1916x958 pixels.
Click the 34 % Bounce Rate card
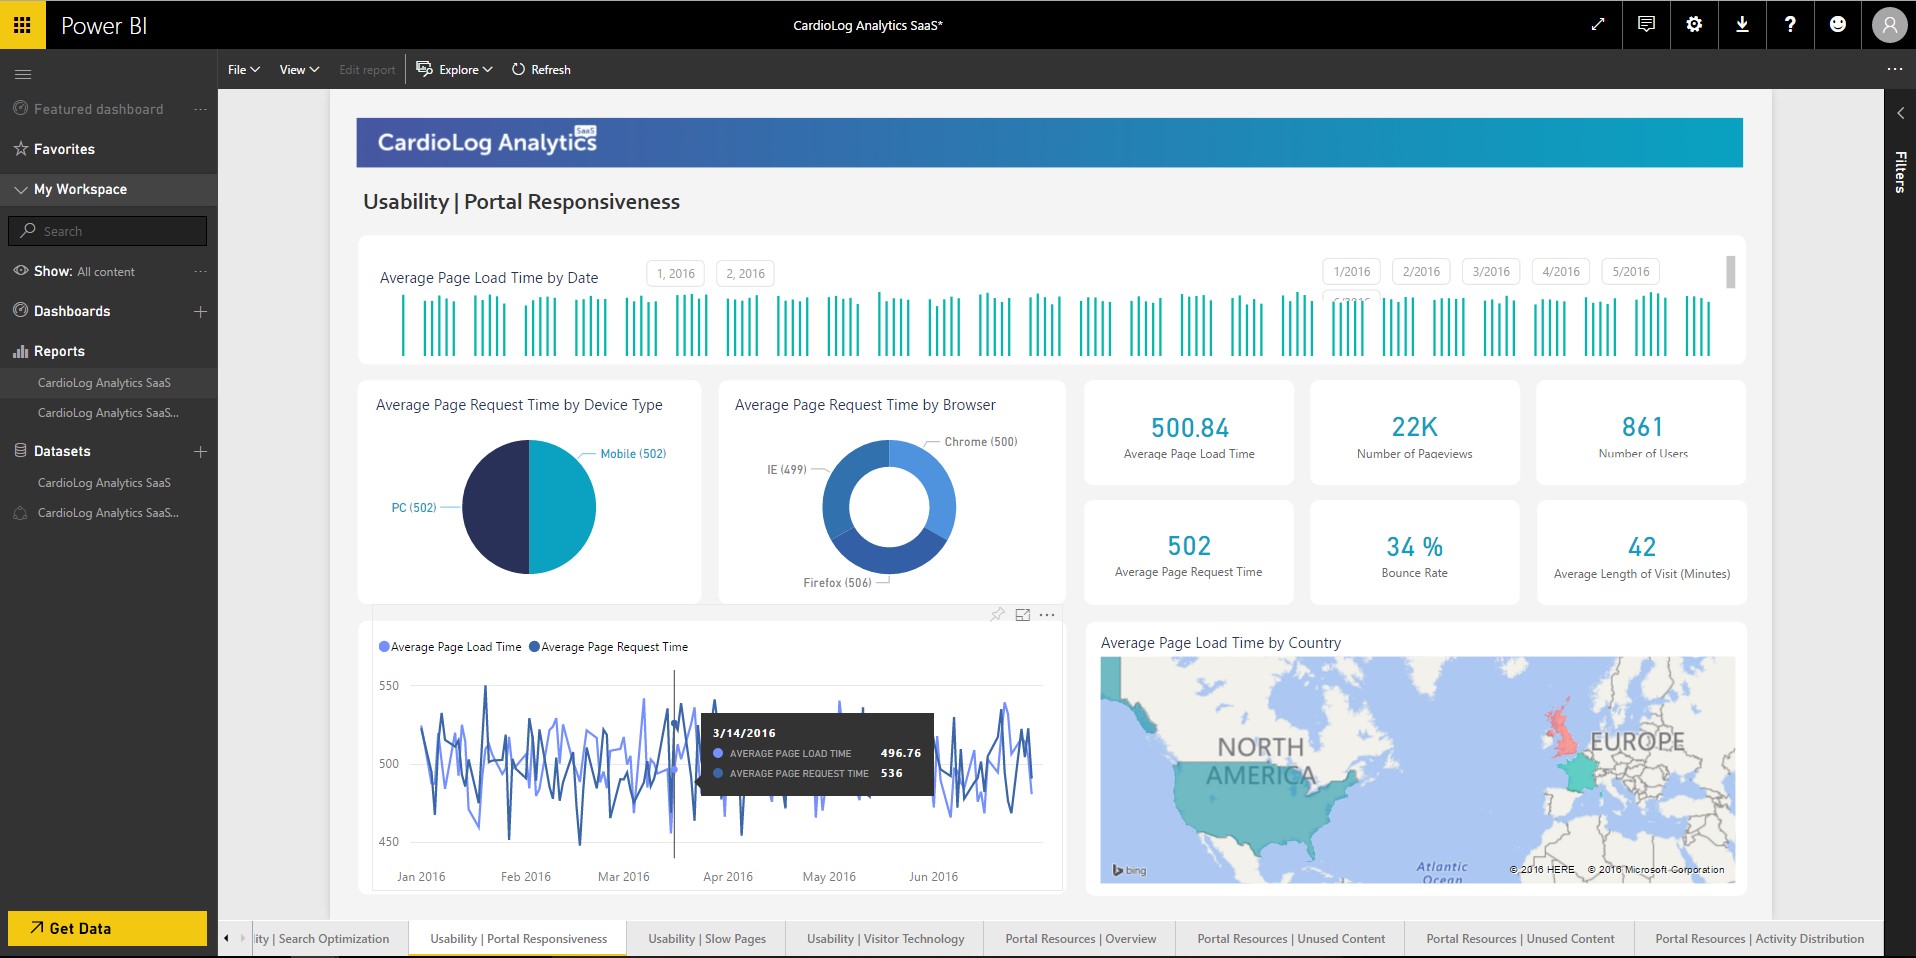(x=1414, y=553)
